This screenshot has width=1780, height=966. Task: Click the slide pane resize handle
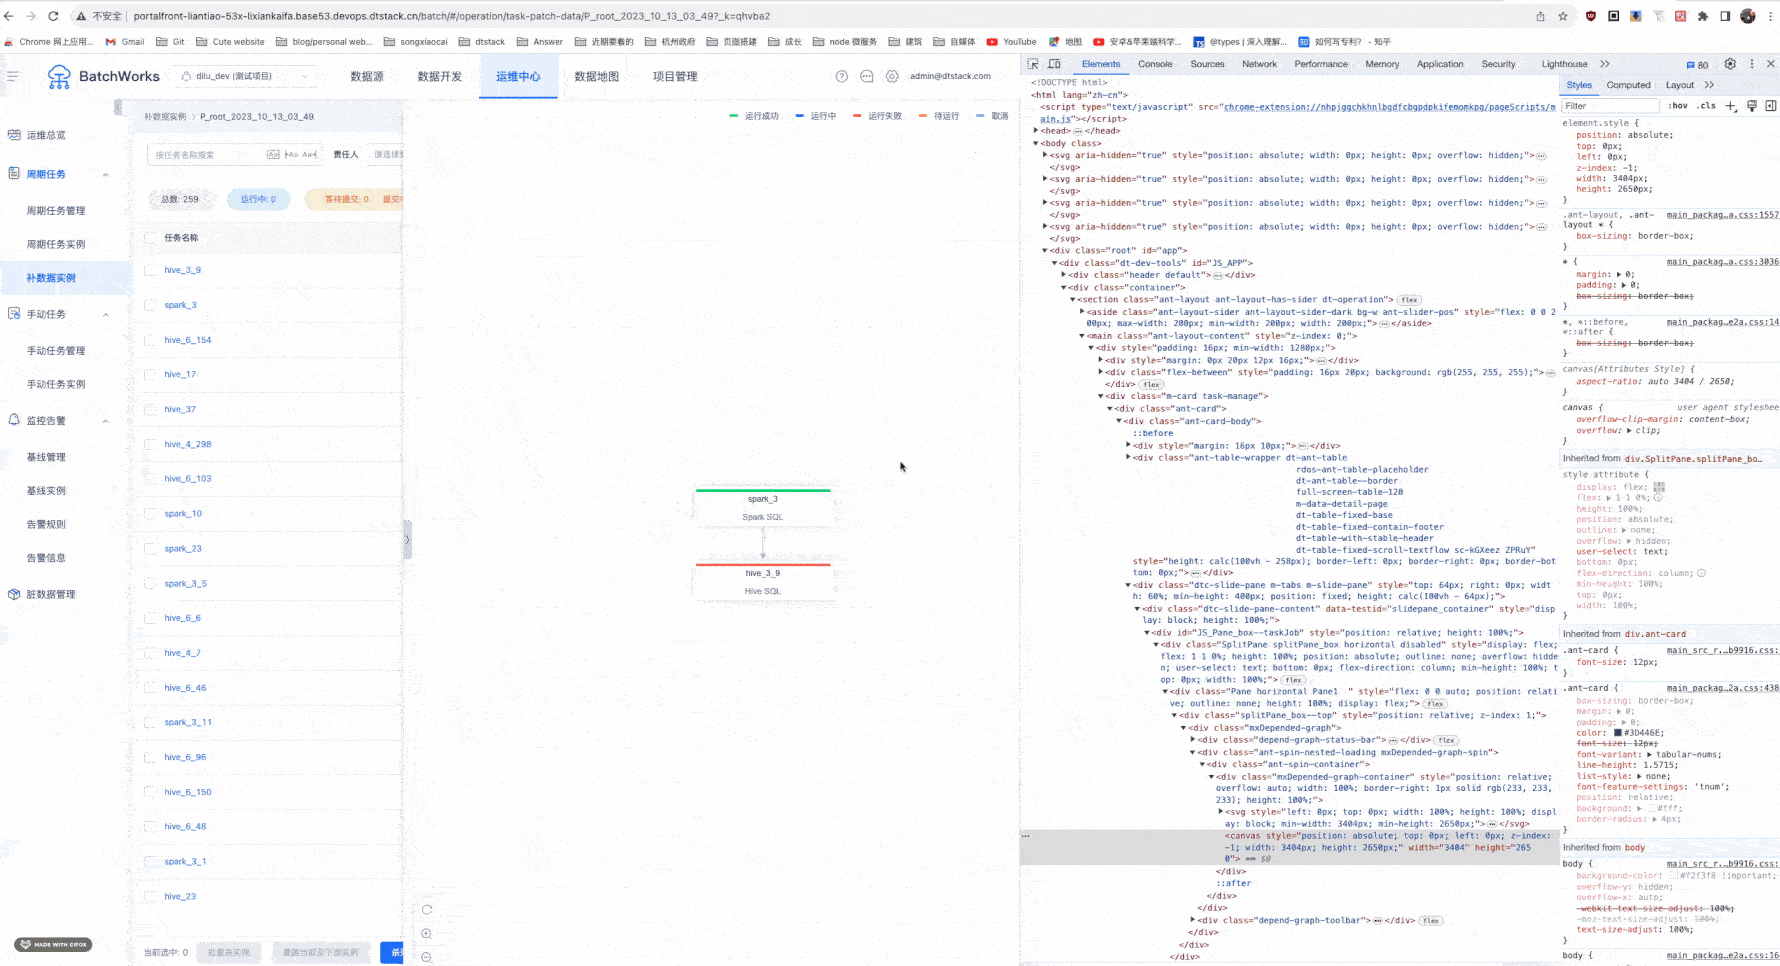pyautogui.click(x=407, y=539)
